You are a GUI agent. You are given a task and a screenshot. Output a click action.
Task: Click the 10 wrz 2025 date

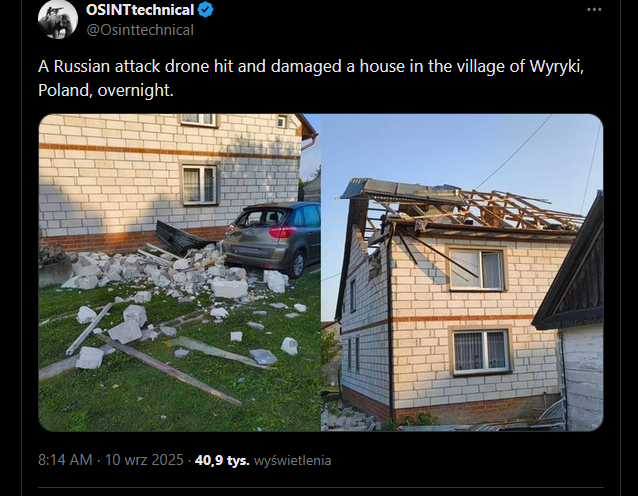144,460
